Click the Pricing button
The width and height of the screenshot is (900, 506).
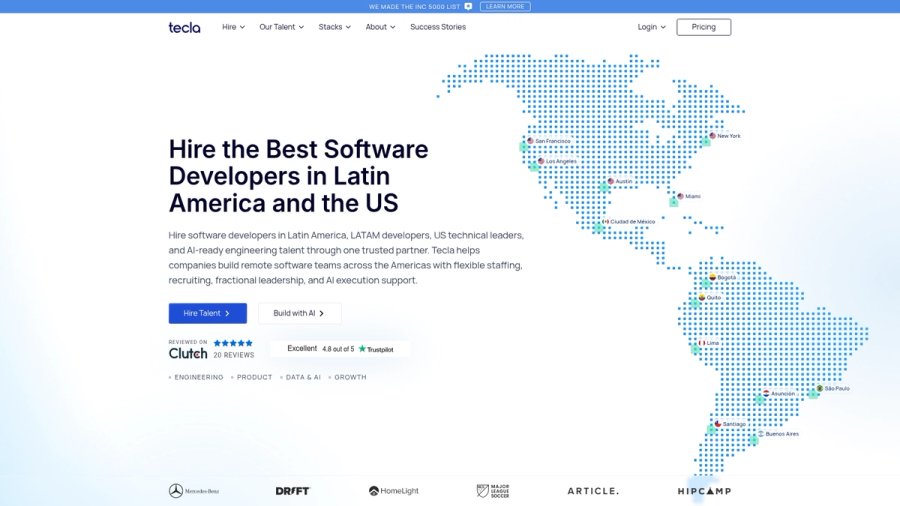click(x=704, y=27)
